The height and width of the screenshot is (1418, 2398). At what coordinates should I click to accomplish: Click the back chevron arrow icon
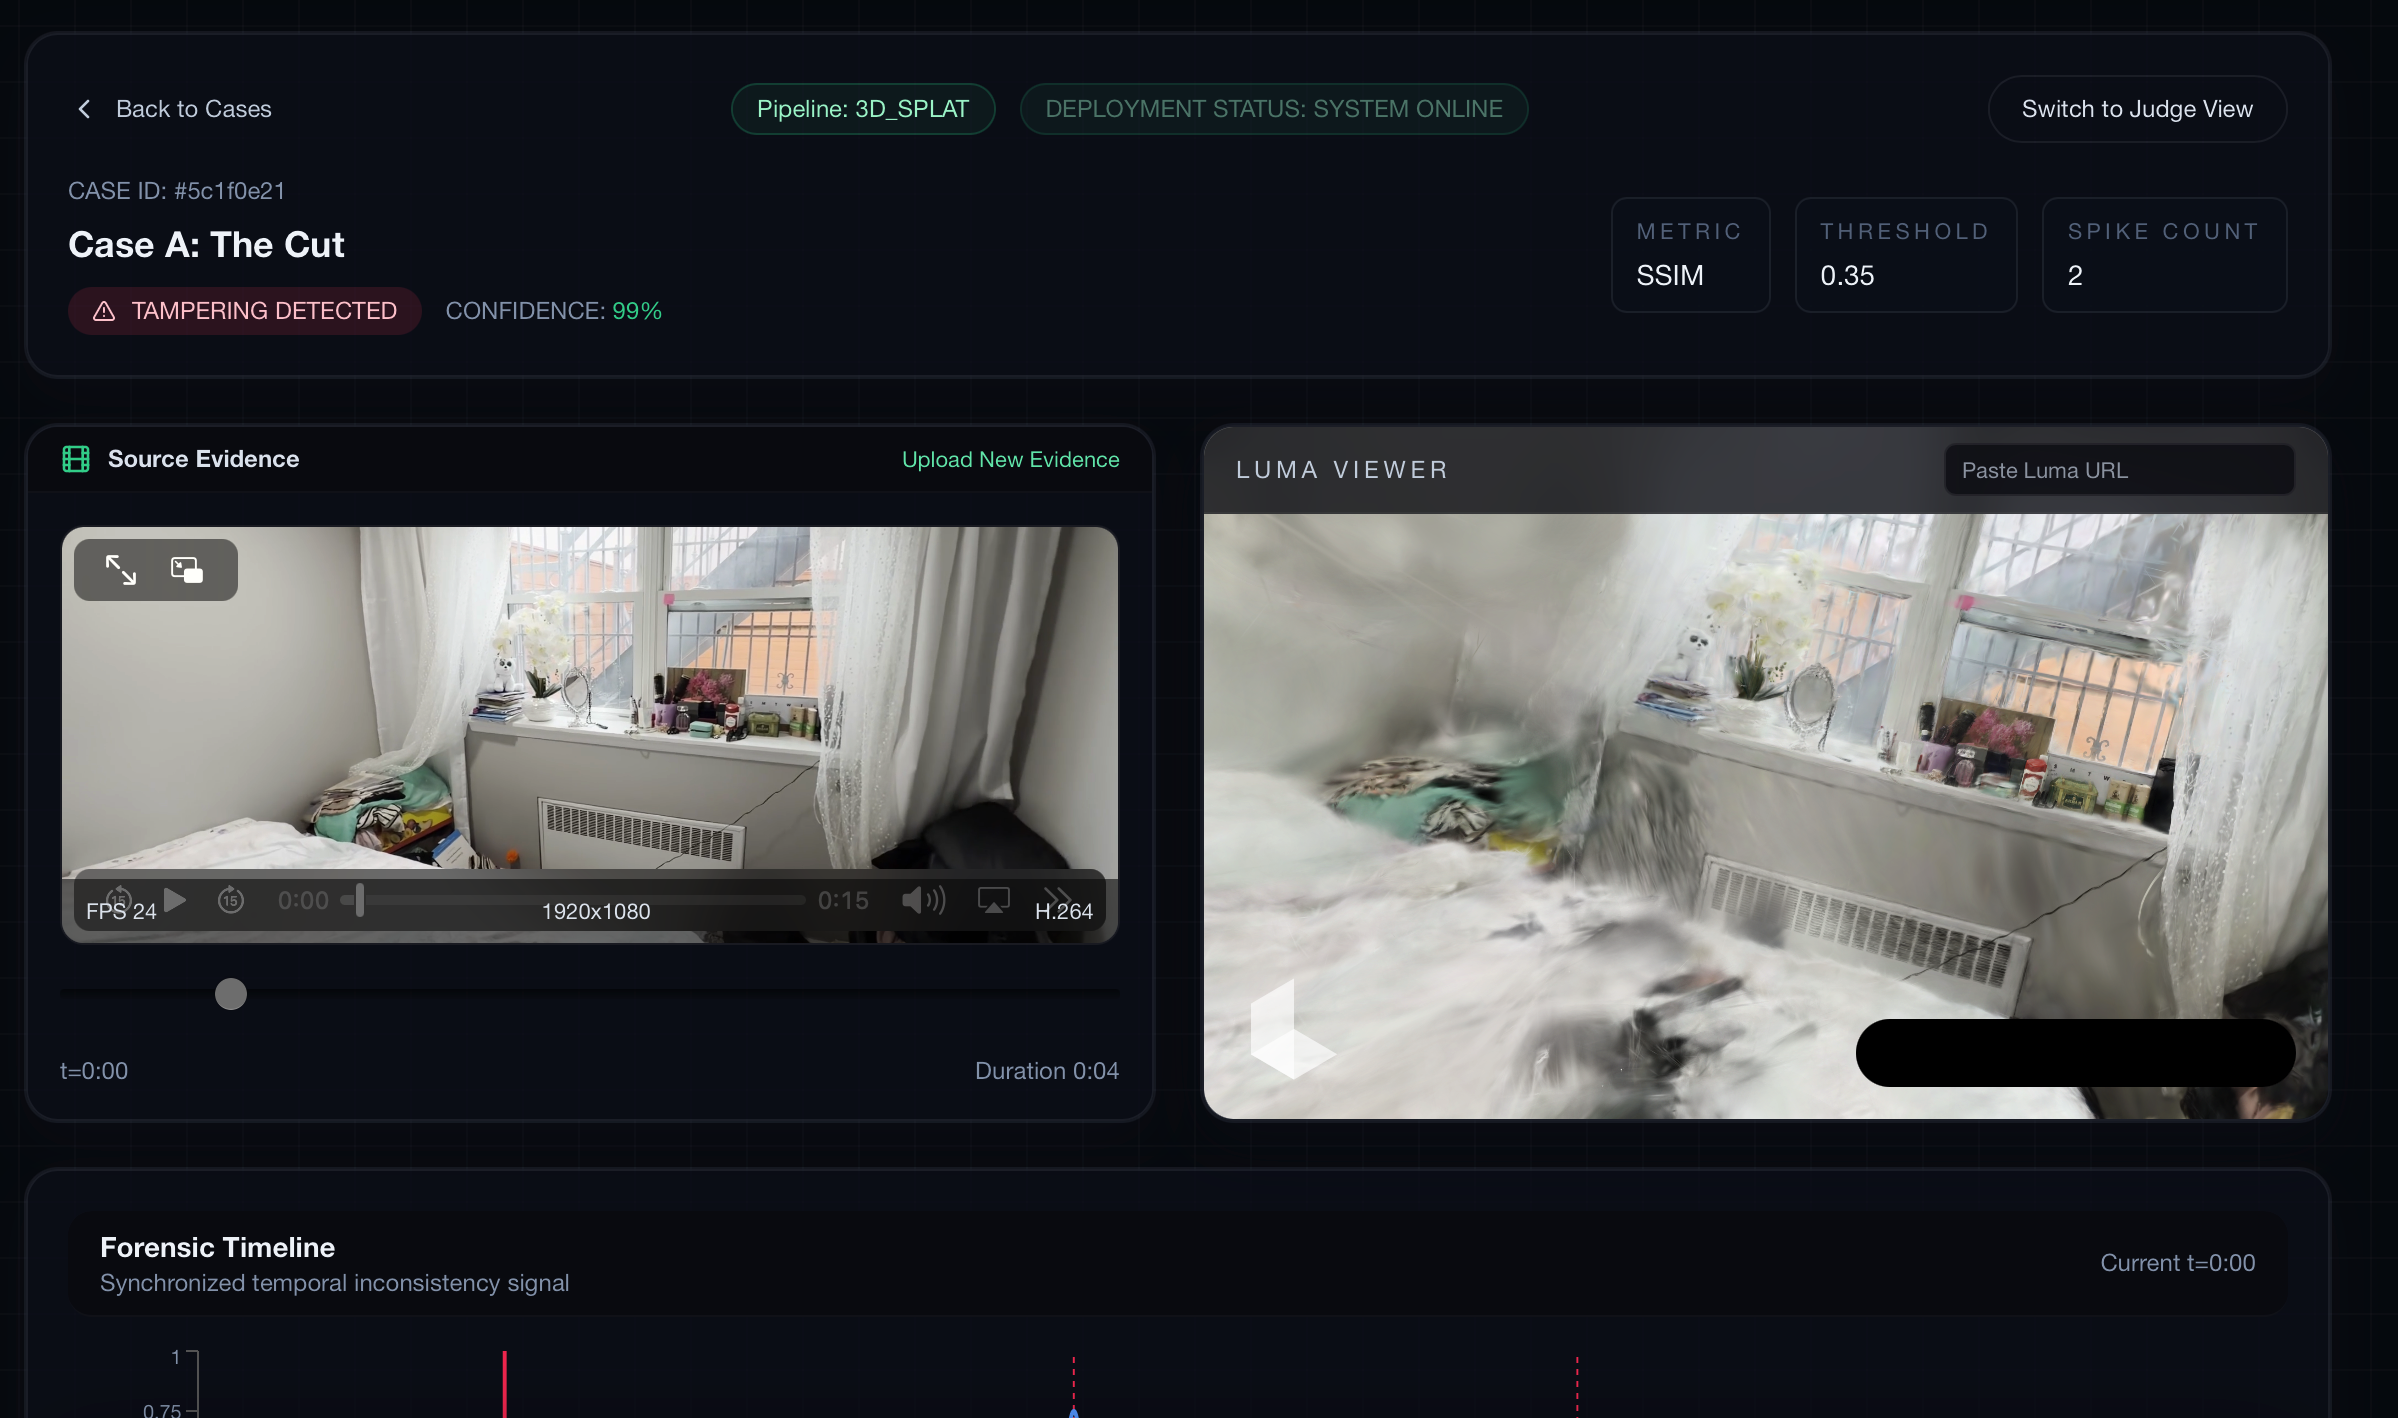[84, 109]
